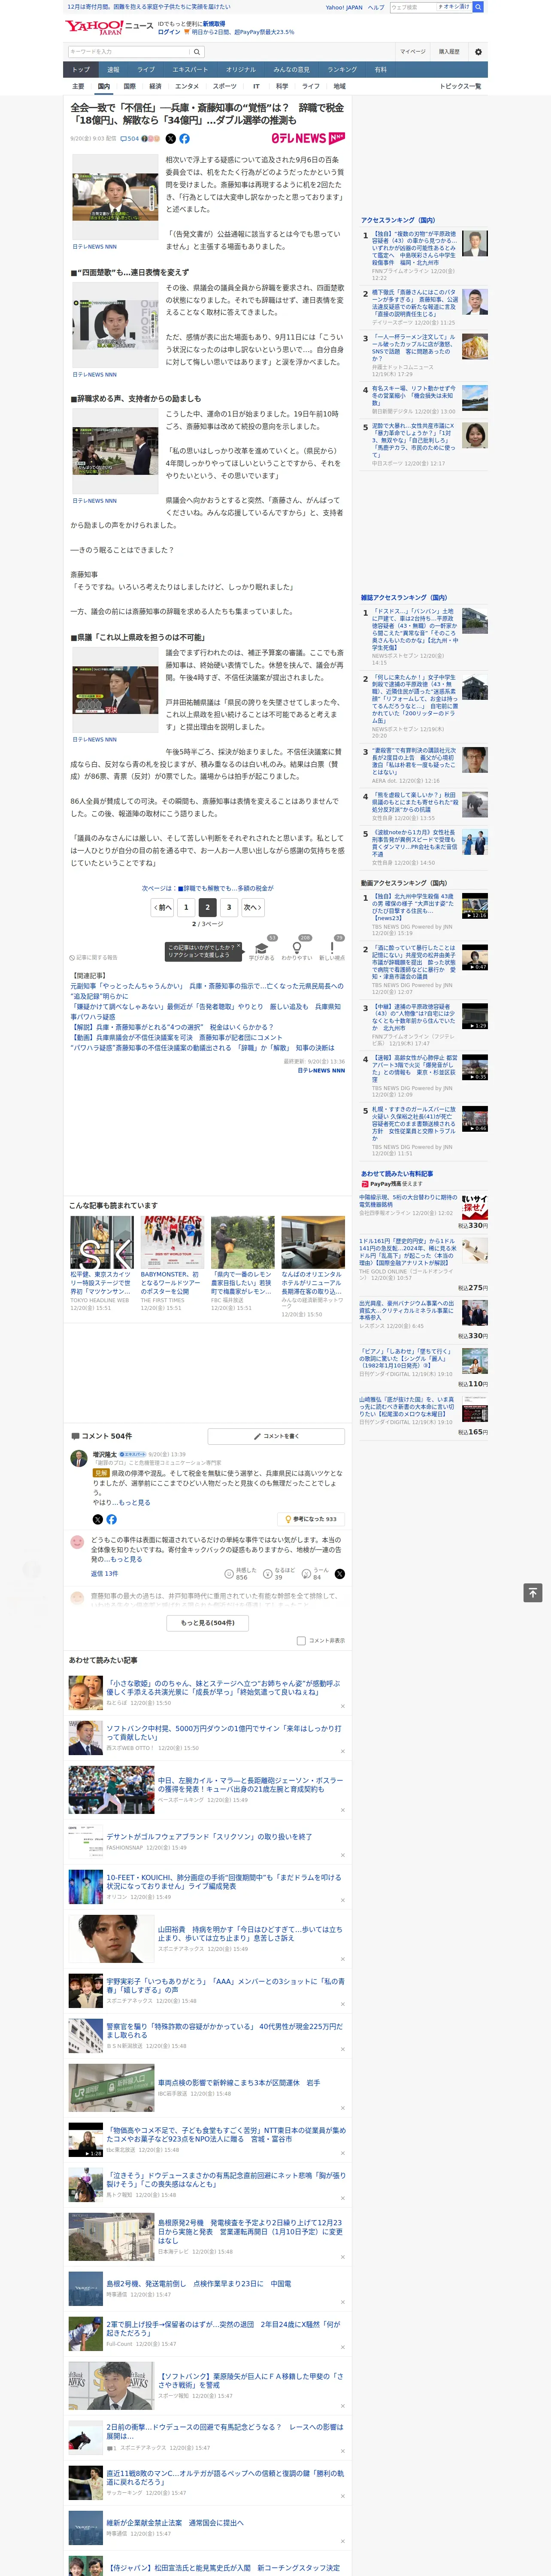
Task: Open the first article video thumbnail
Action: pyautogui.click(x=116, y=197)
